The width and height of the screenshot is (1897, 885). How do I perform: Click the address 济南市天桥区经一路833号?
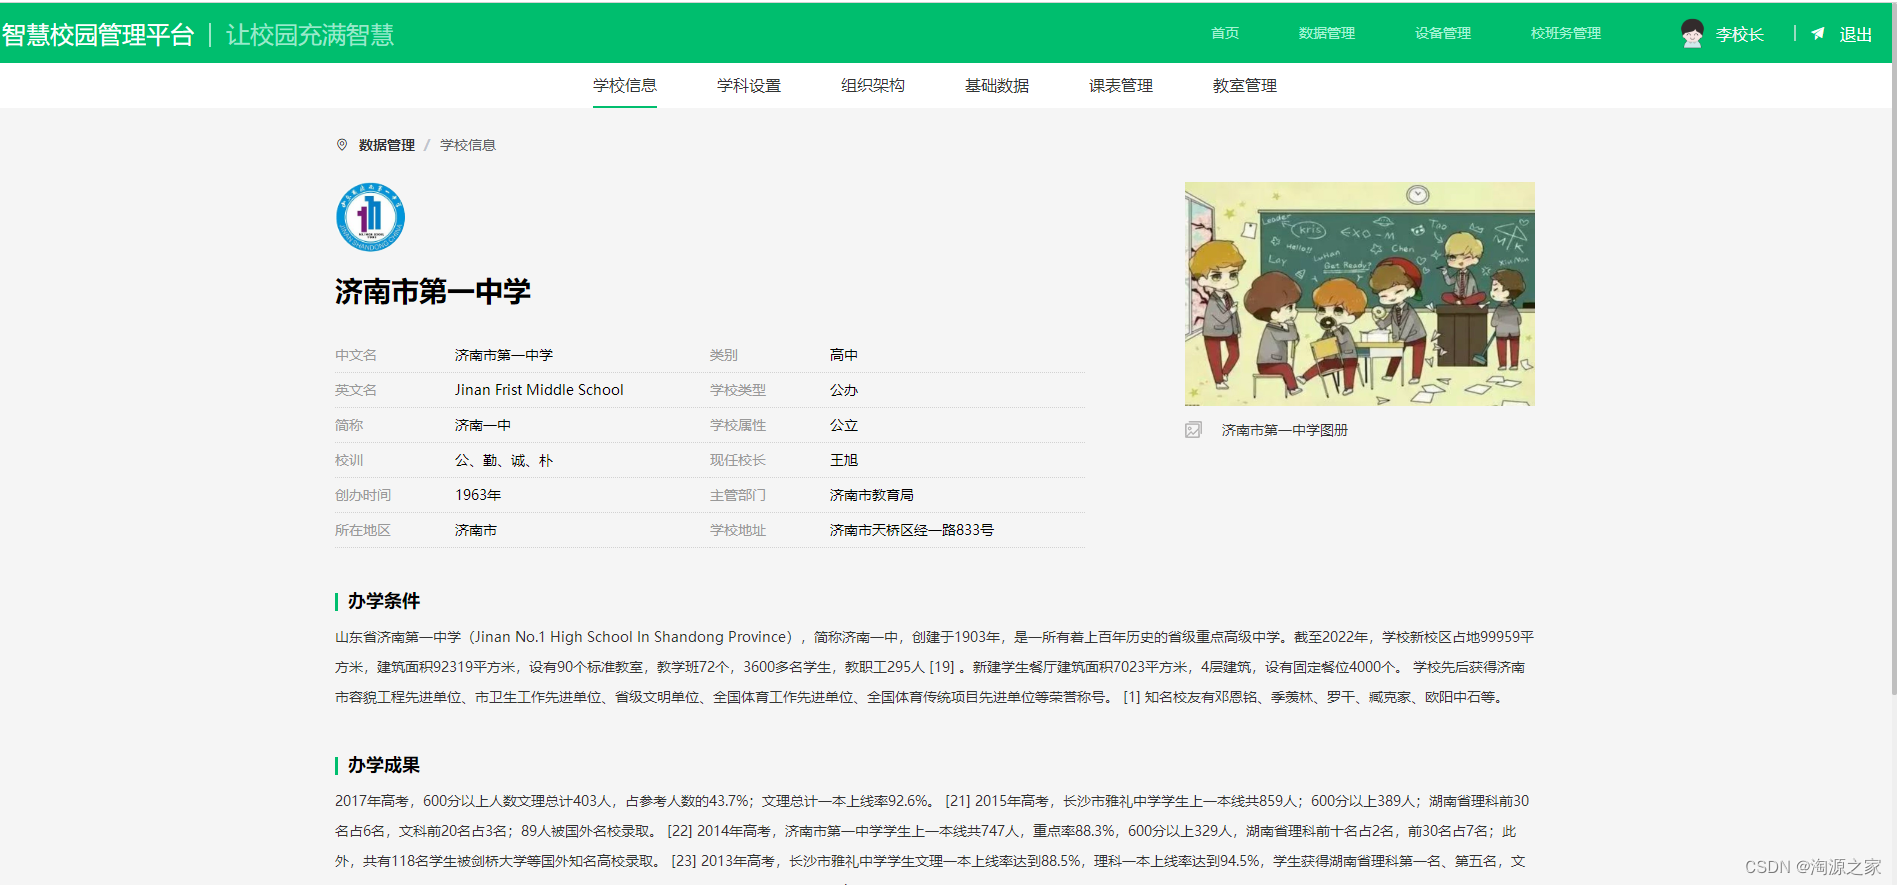912,530
